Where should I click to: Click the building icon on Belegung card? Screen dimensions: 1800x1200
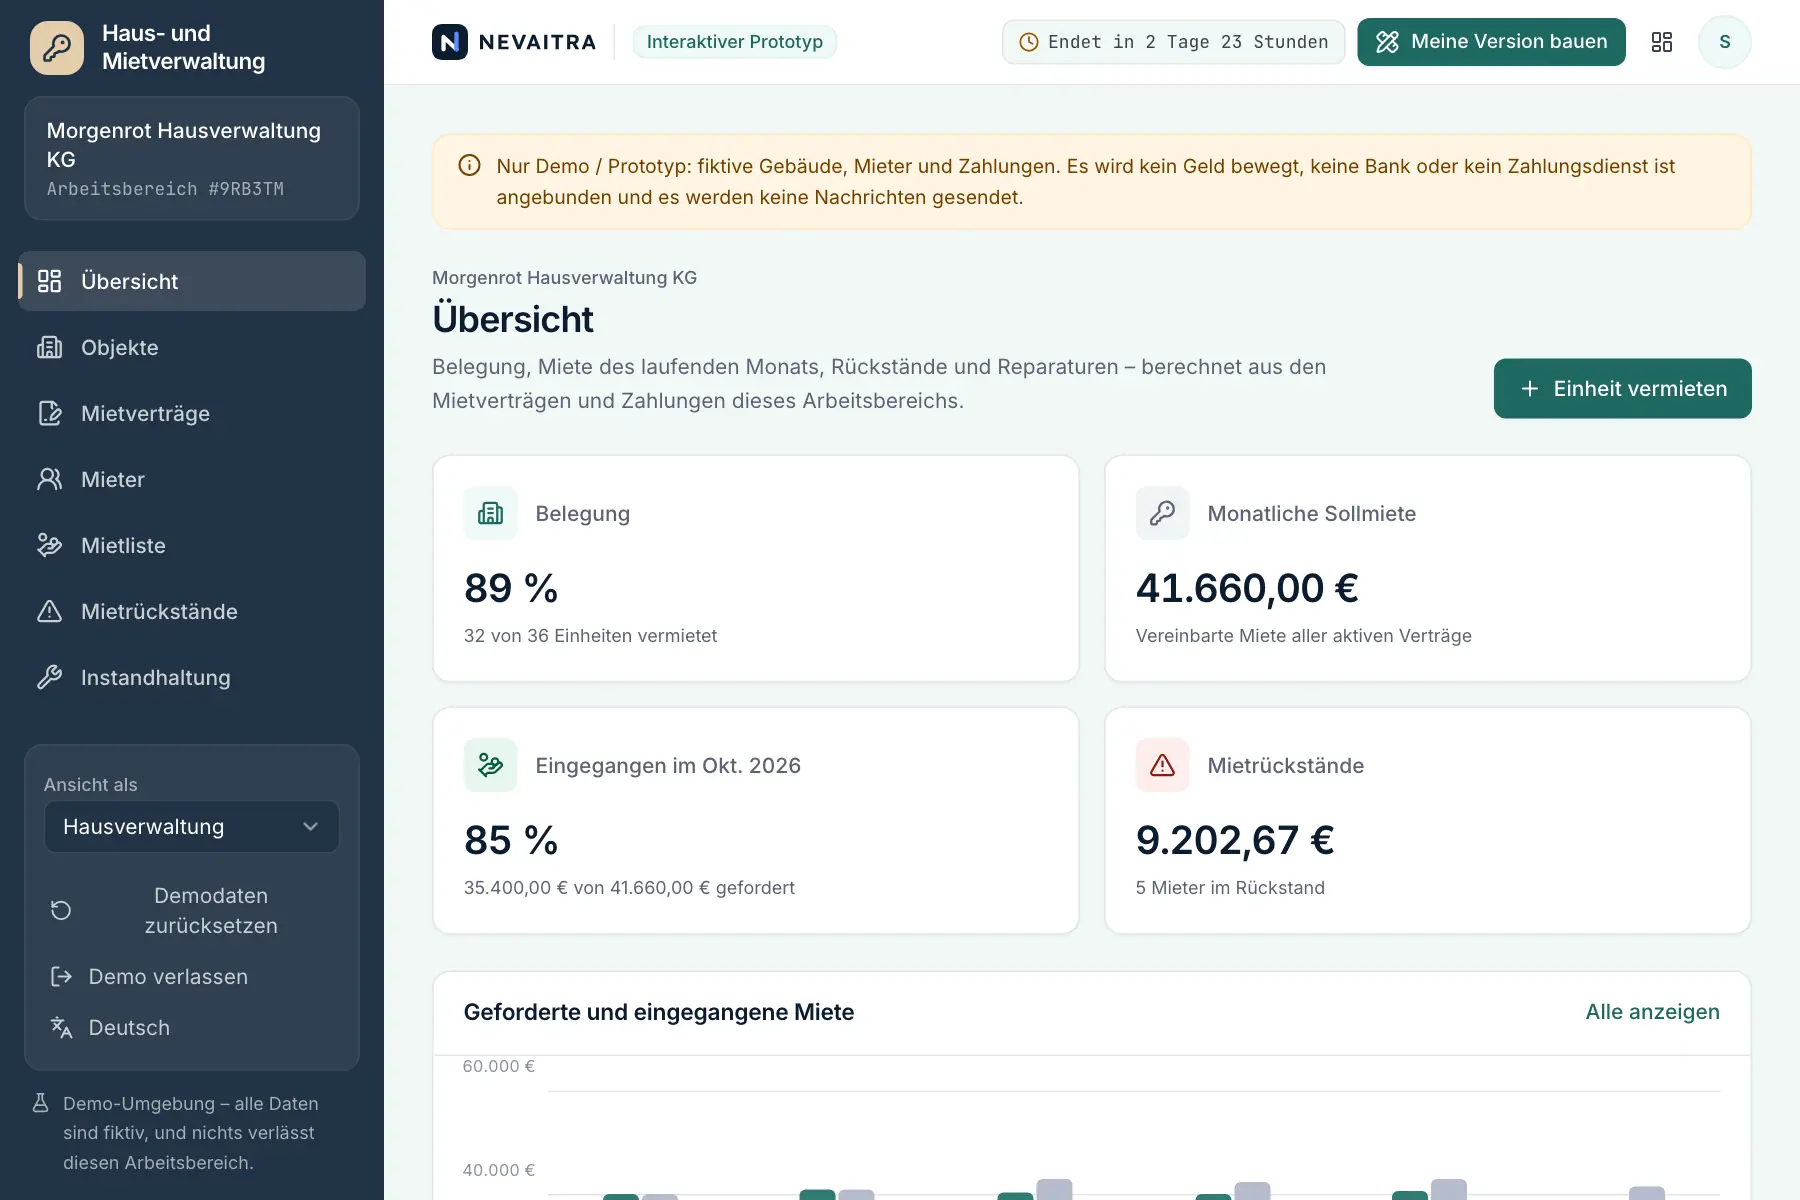point(490,513)
